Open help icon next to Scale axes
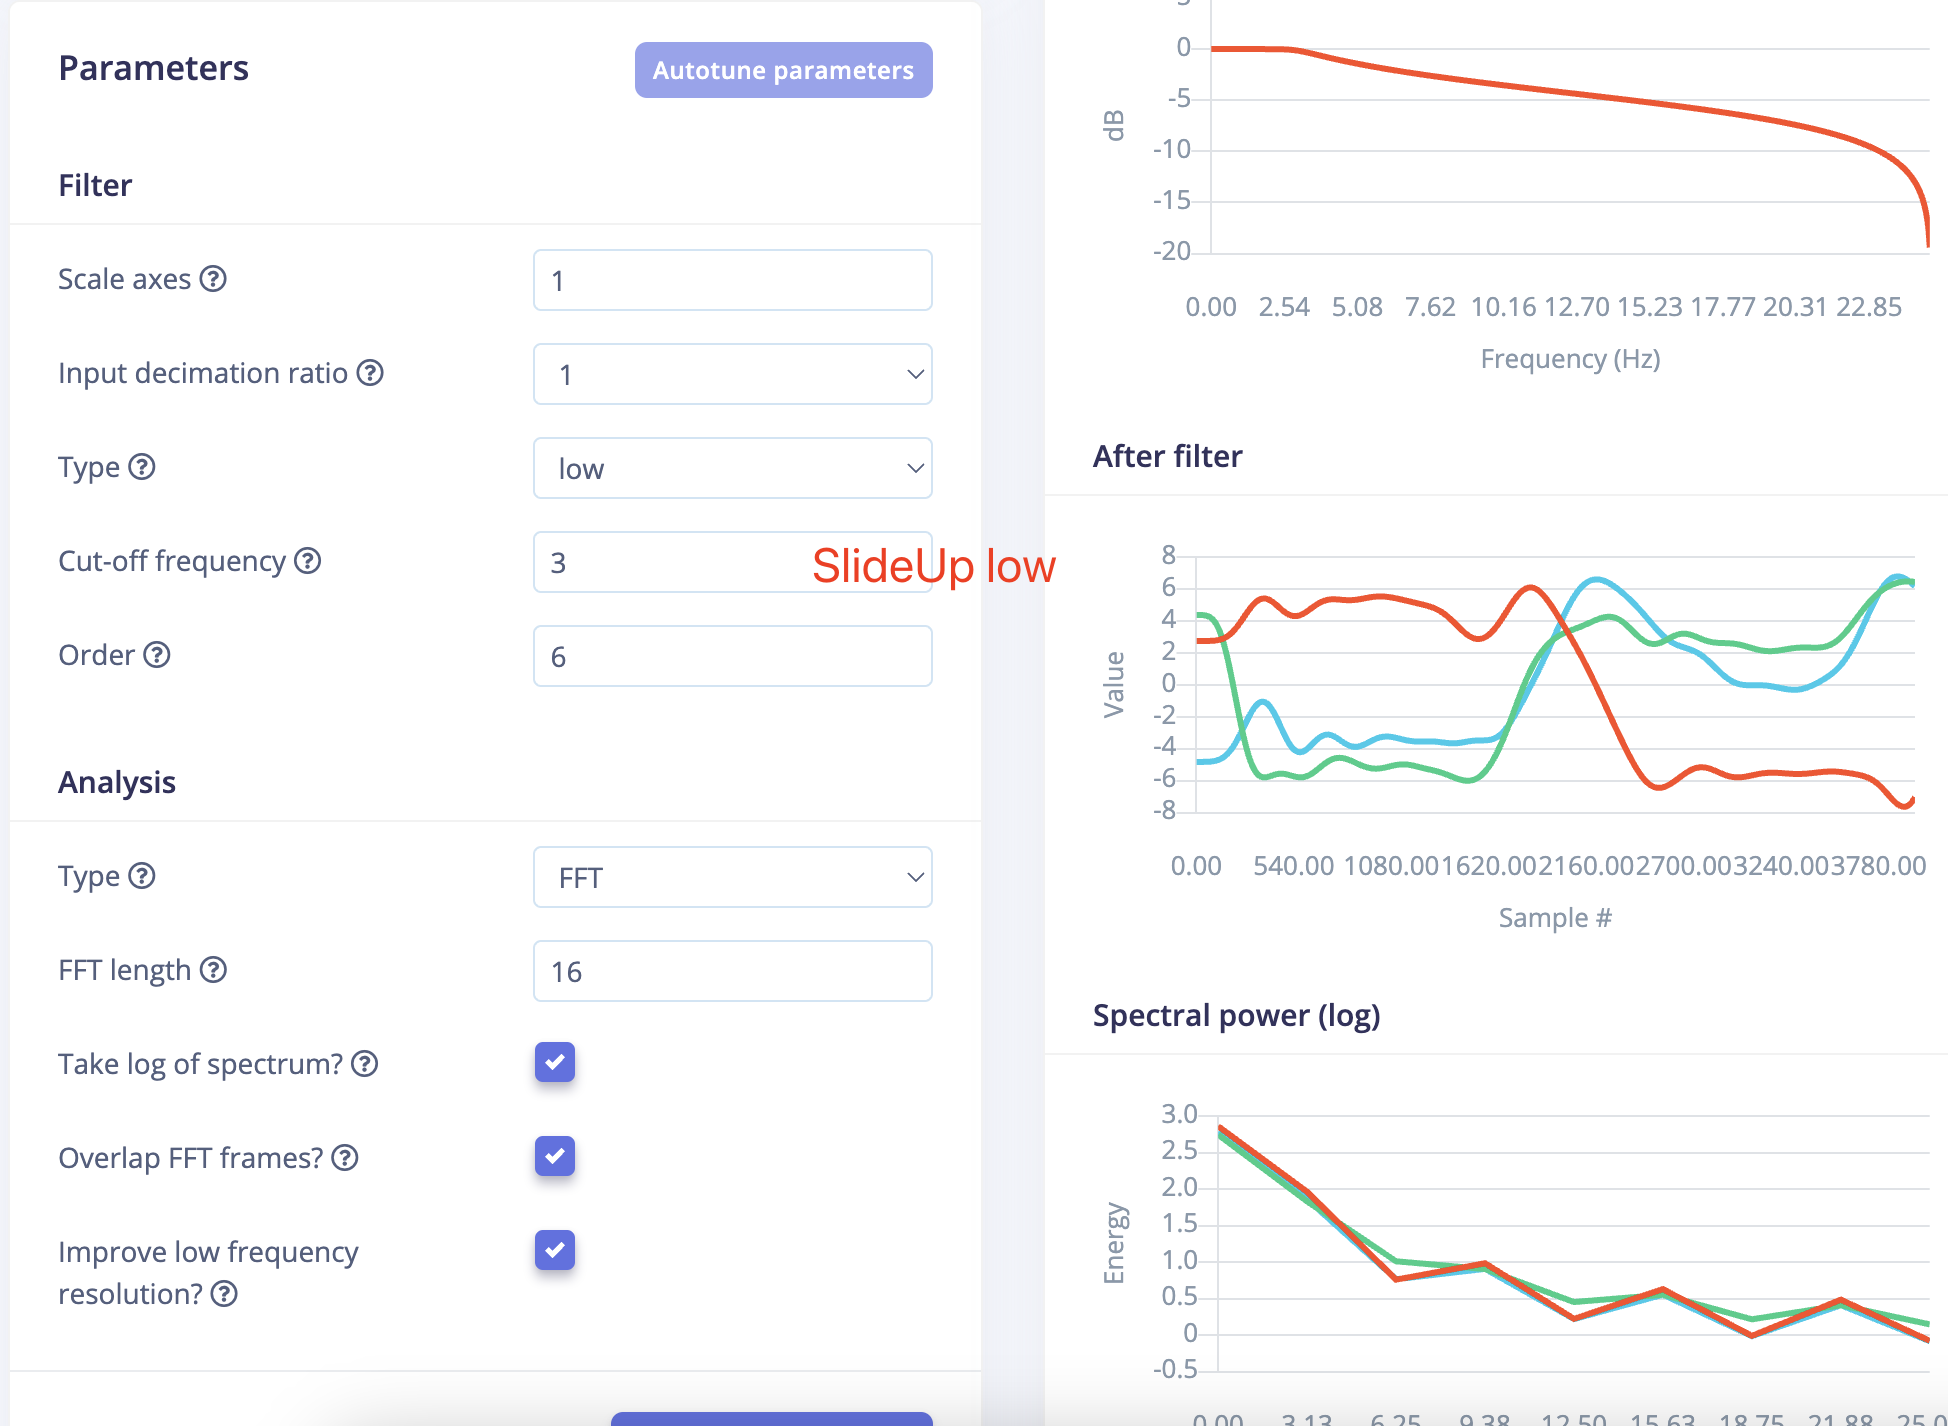 (213, 279)
